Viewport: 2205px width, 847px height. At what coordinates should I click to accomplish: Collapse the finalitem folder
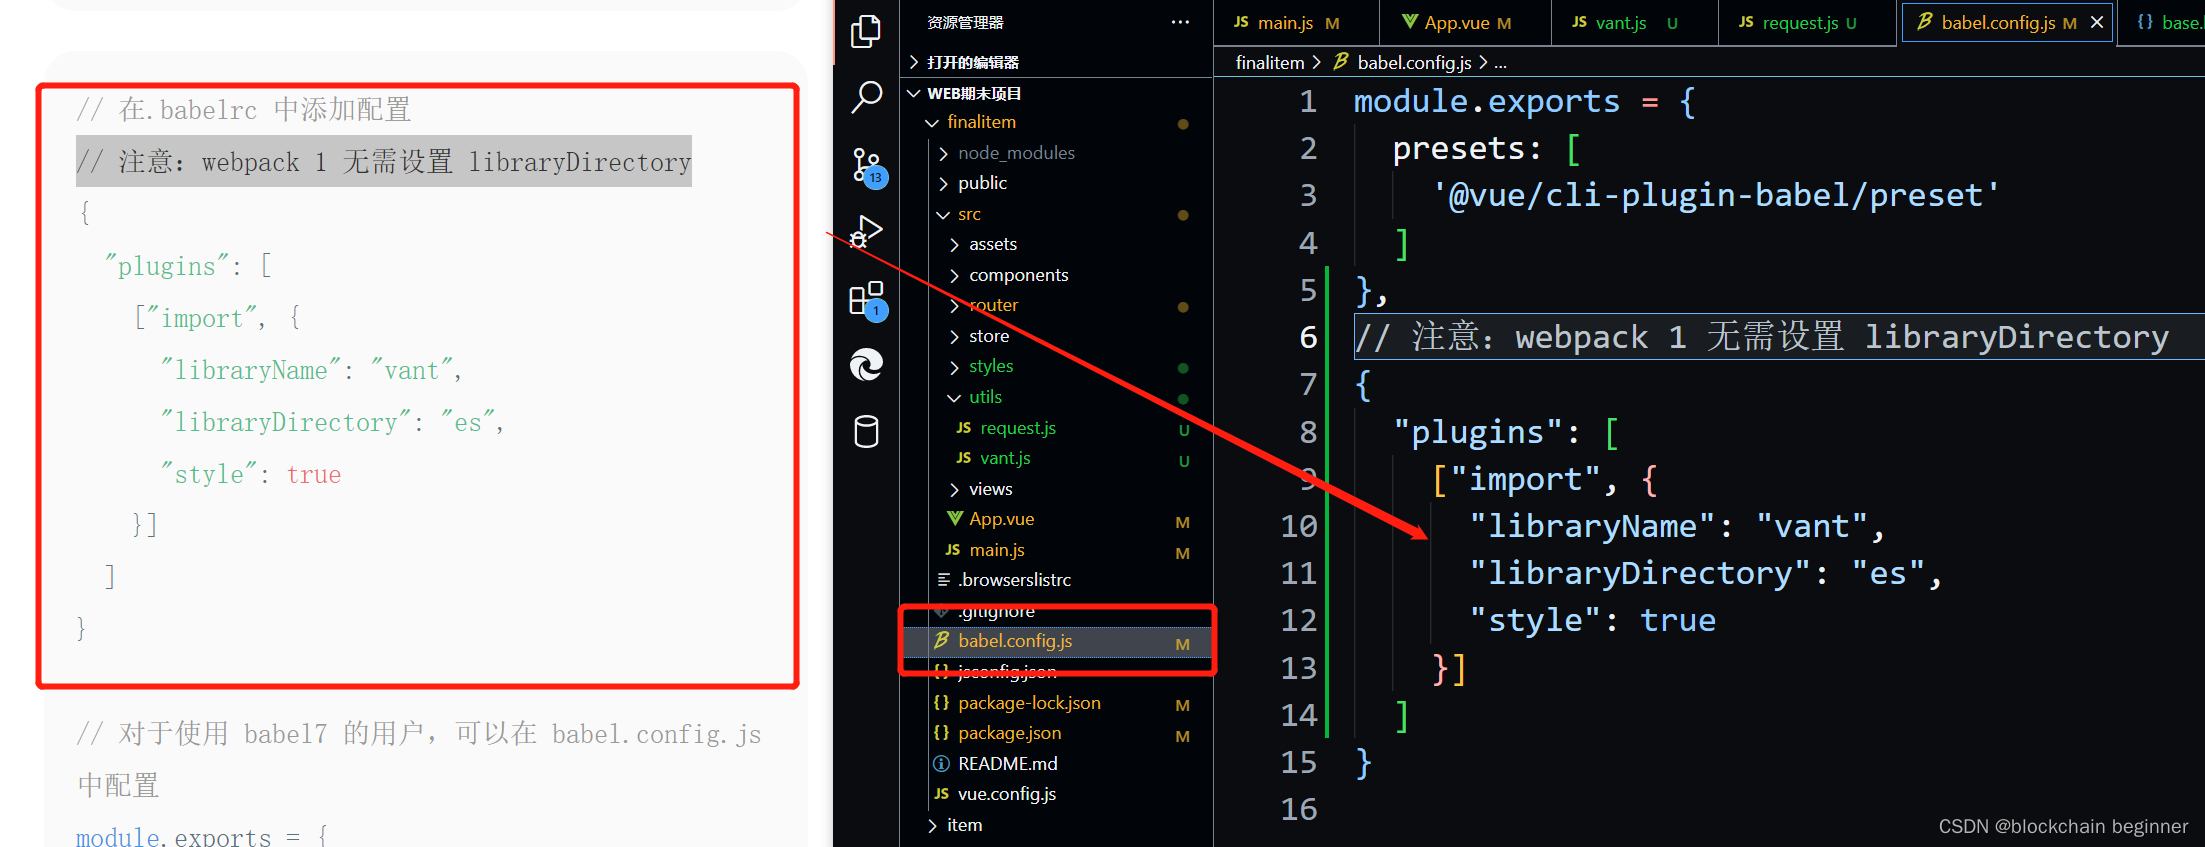(x=1056, y=122)
